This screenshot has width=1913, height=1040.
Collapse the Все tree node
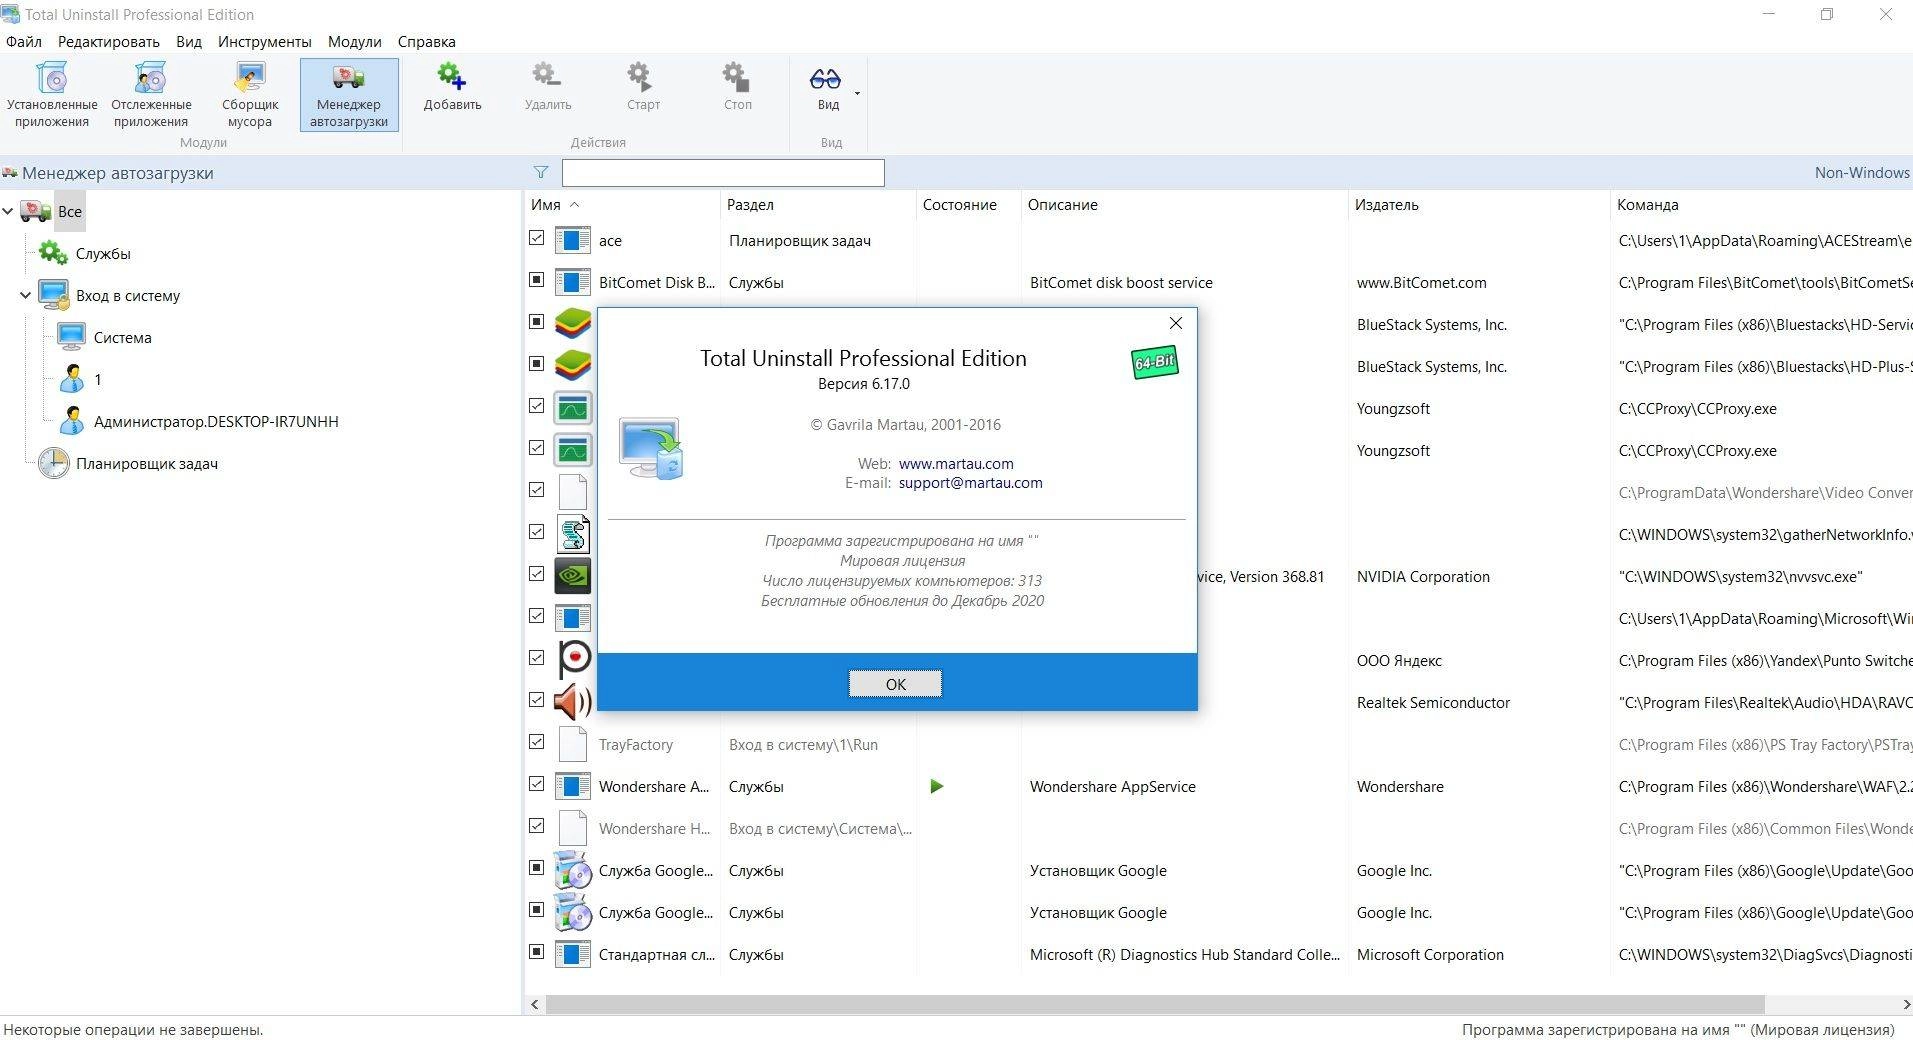[8, 211]
